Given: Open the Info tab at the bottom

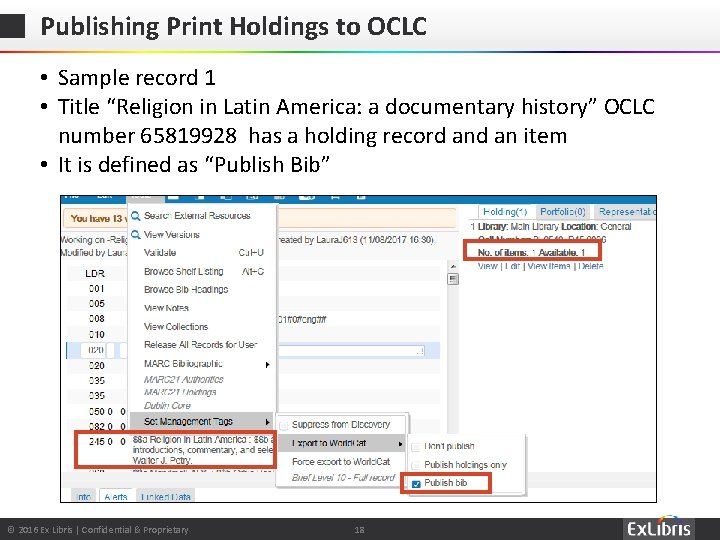Looking at the screenshot, I should (83, 496).
